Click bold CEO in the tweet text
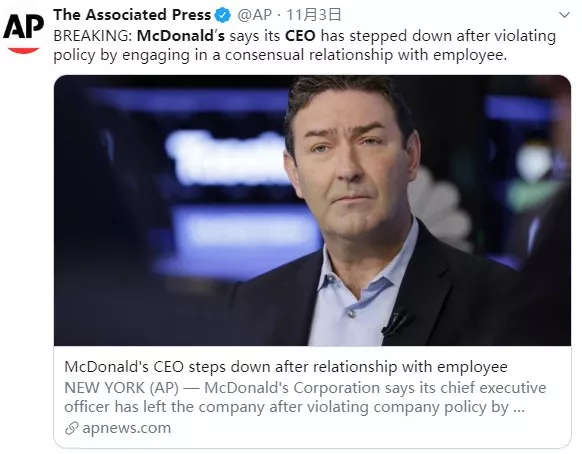The width and height of the screenshot is (582, 454). tap(300, 36)
